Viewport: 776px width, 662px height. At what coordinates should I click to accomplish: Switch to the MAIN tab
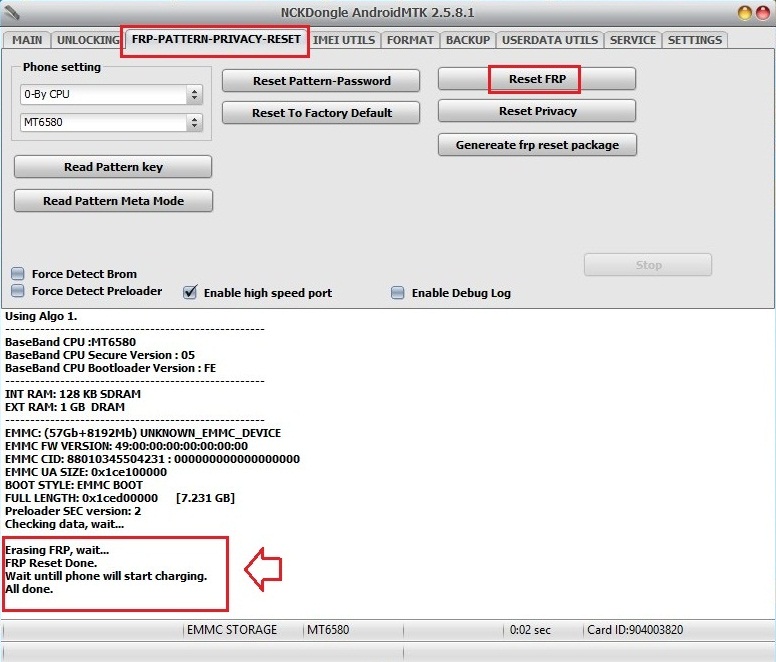point(27,40)
